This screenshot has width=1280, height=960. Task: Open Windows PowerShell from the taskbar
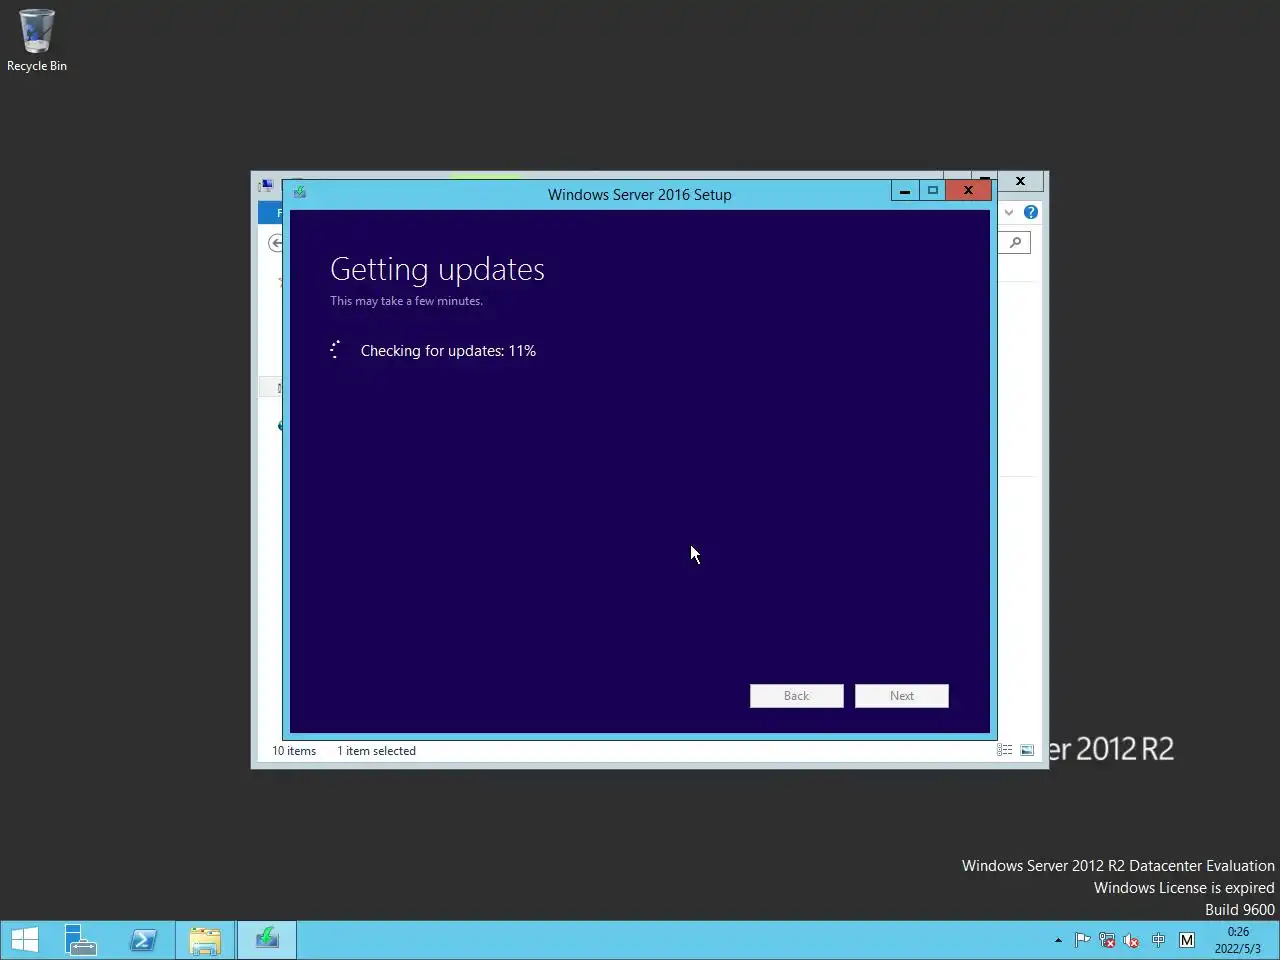pos(143,940)
